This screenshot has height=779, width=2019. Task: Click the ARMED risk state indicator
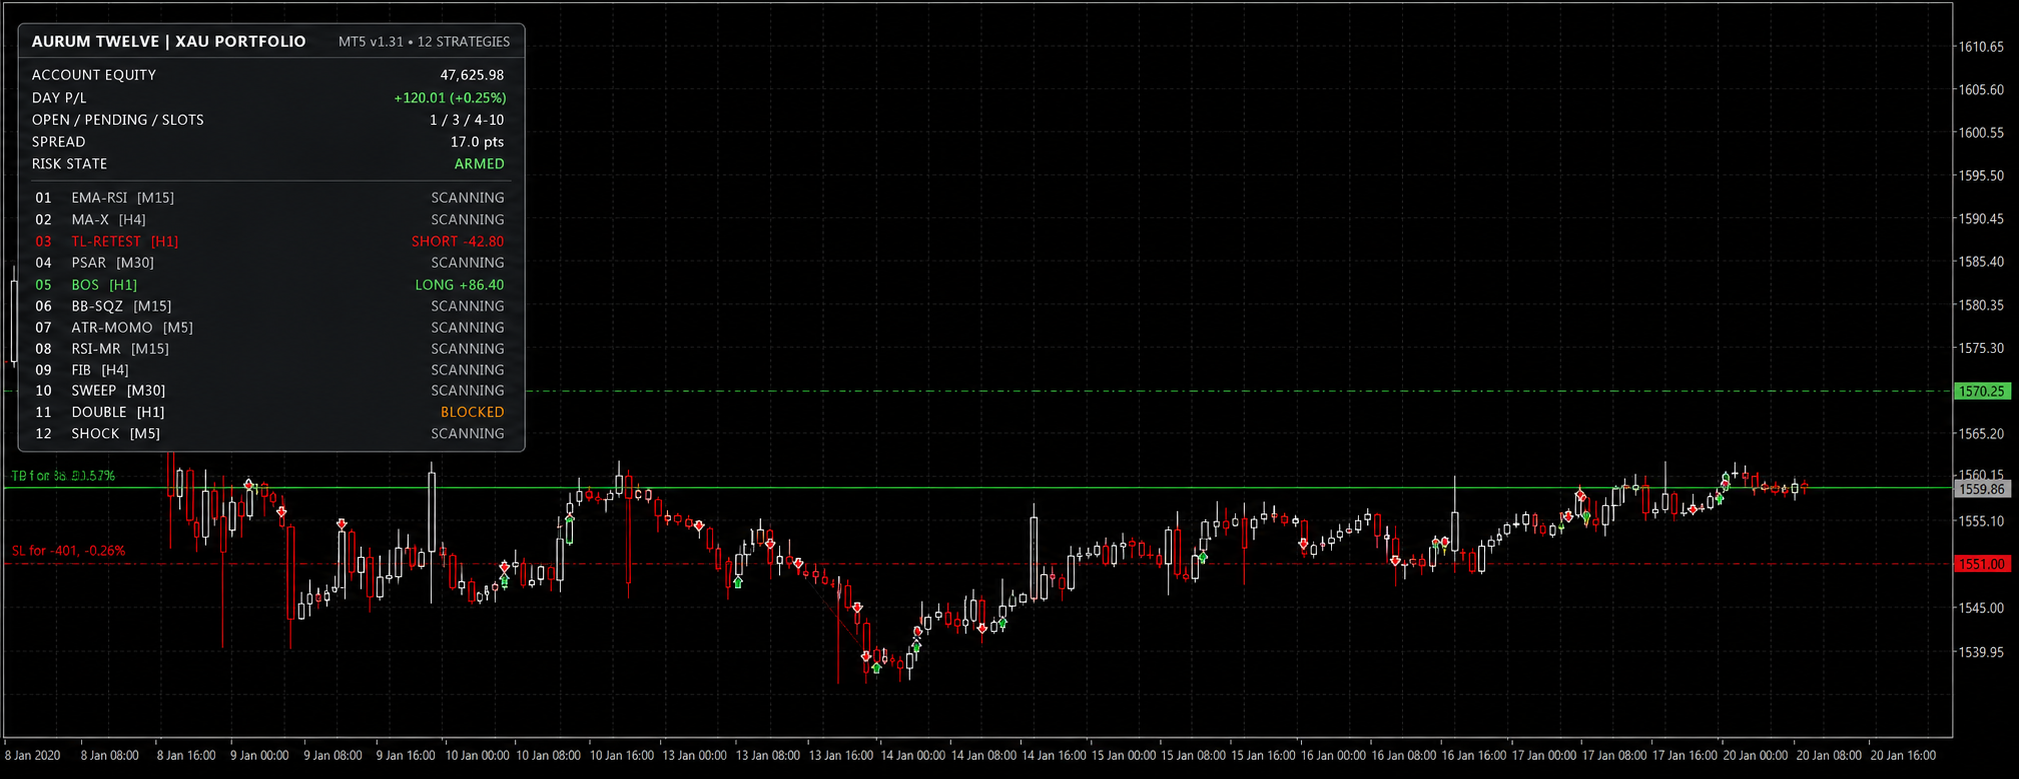tap(479, 164)
